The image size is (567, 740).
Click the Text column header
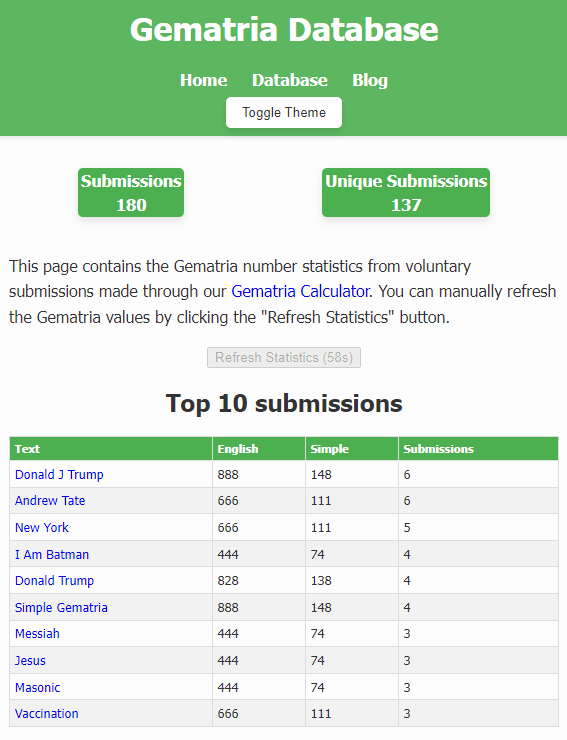(111, 448)
